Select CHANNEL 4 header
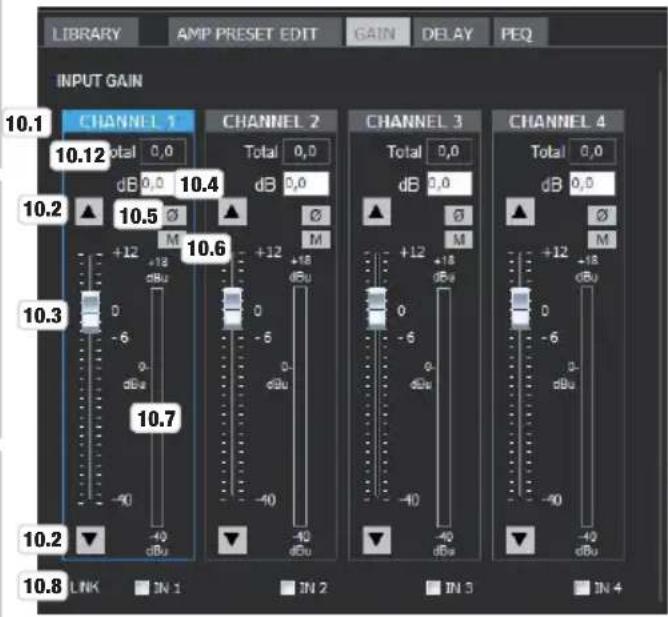The image size is (668, 617). tap(558, 121)
